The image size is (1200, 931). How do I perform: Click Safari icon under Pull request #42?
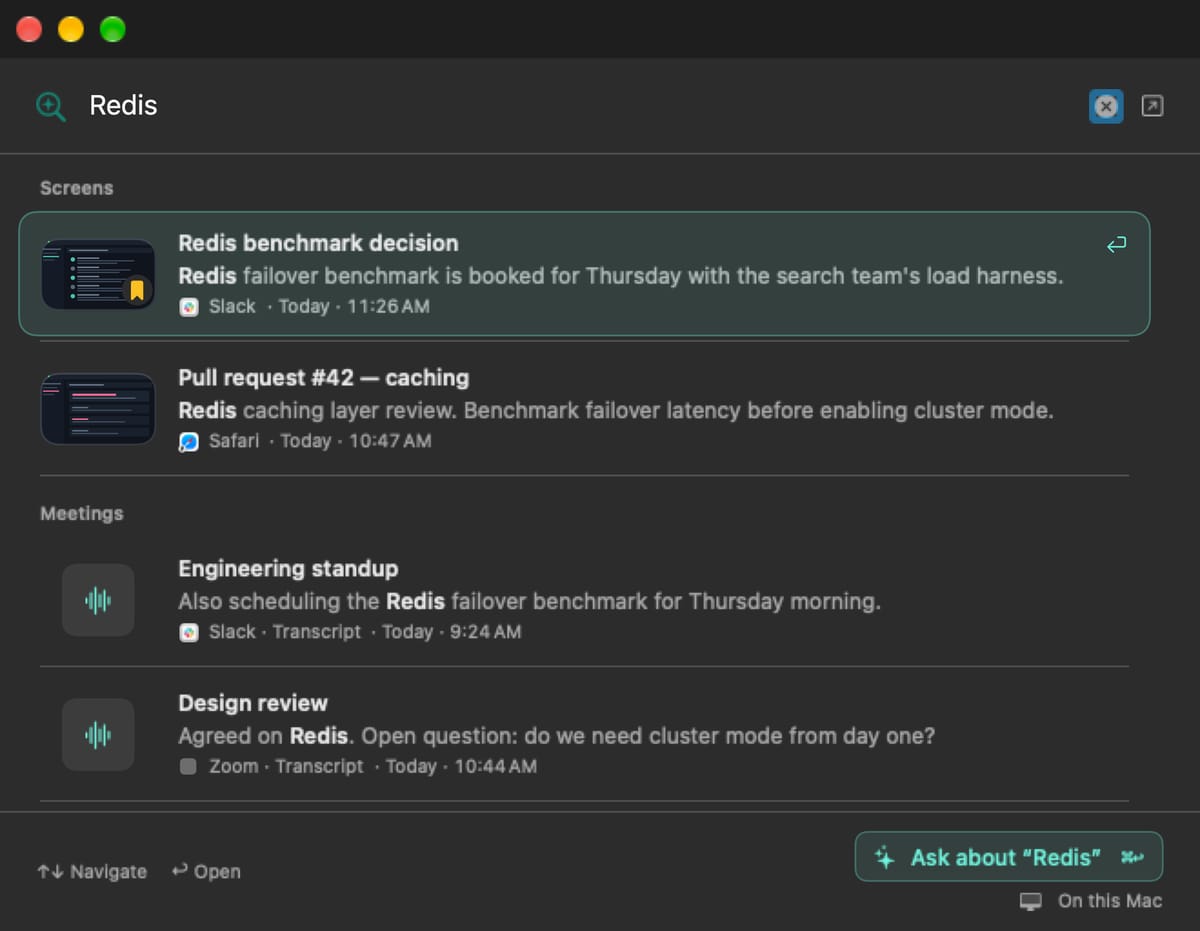(189, 441)
